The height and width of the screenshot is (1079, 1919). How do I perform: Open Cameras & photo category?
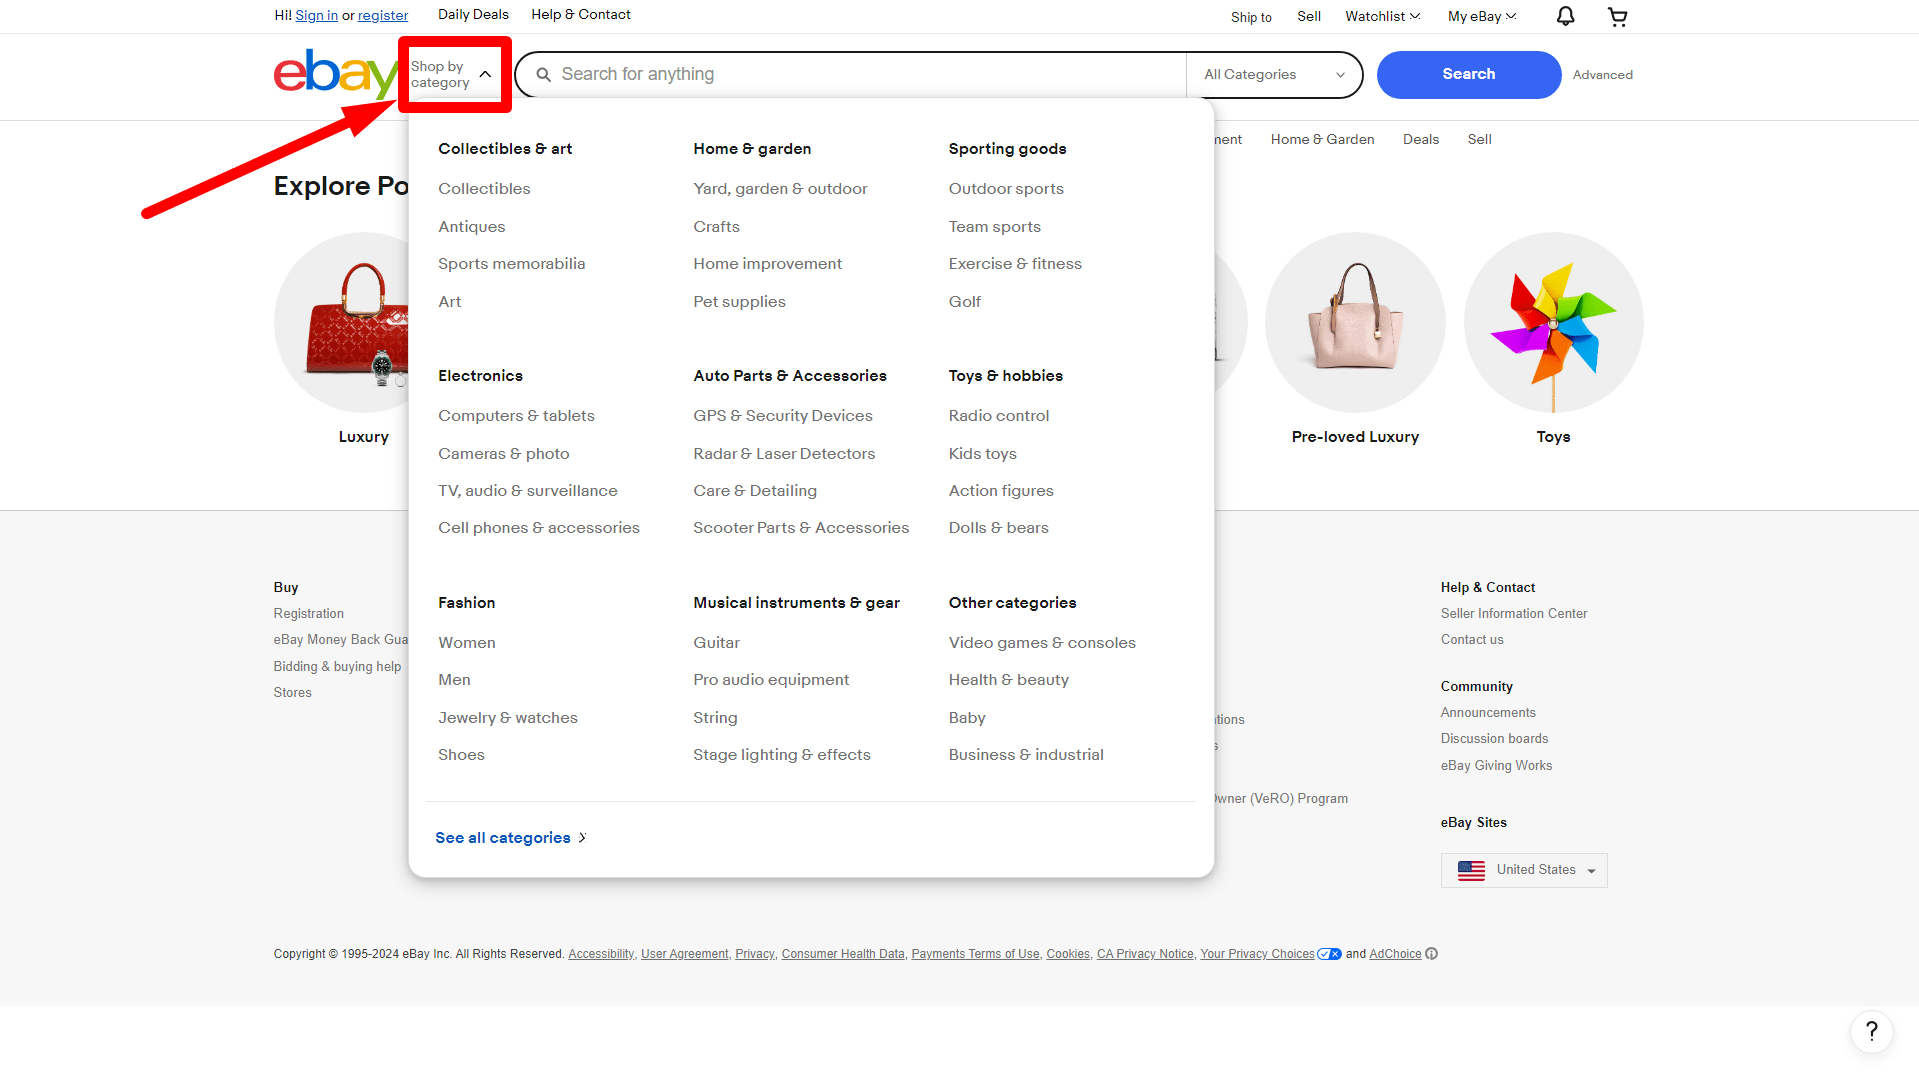coord(503,454)
